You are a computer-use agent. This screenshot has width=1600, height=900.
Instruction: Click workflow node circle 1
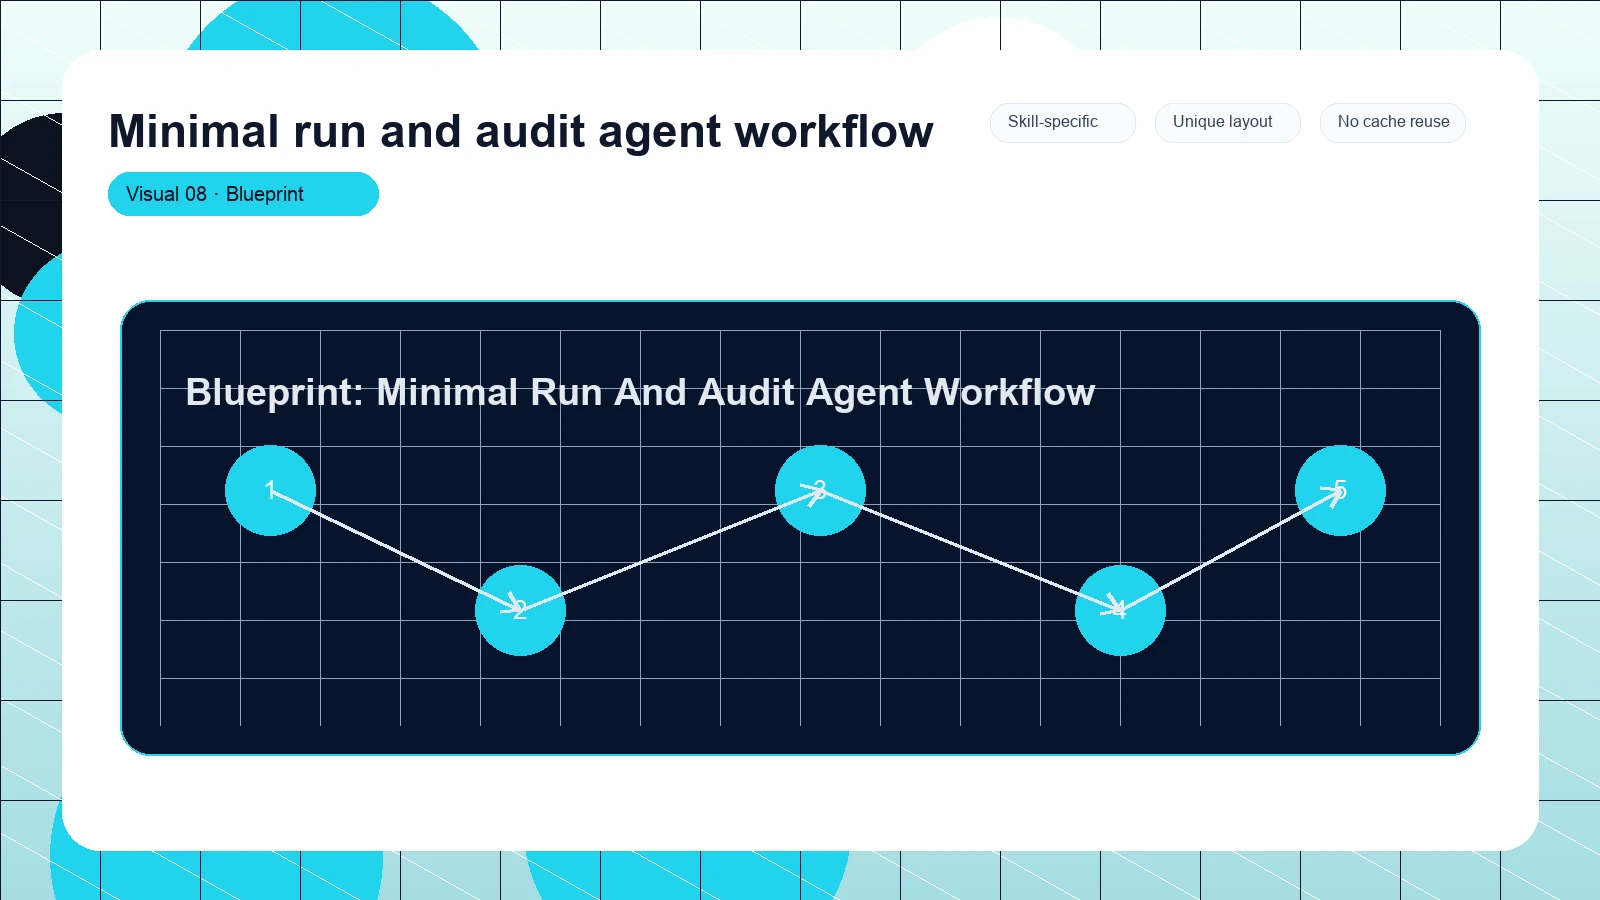[270, 490]
